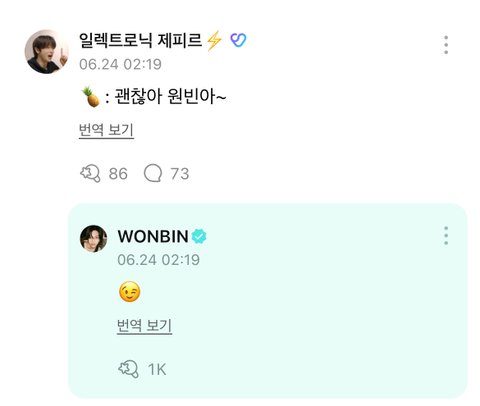
Task: Click the pineapple emoji in the post
Action: pyautogui.click(x=91, y=97)
